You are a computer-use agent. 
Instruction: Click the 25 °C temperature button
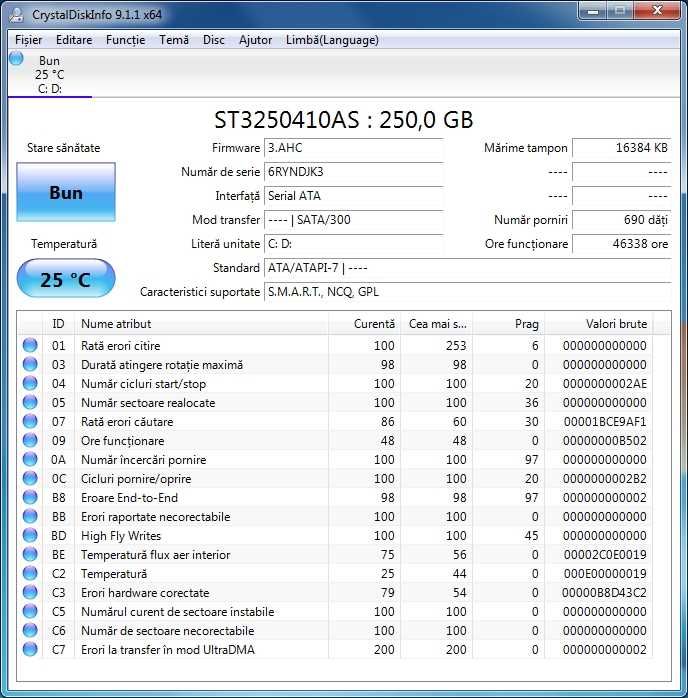[66, 279]
